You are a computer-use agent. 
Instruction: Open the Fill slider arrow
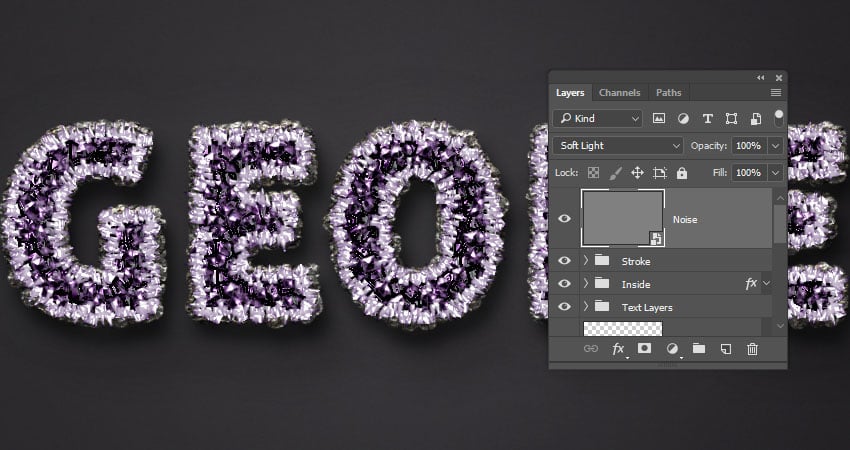point(776,173)
